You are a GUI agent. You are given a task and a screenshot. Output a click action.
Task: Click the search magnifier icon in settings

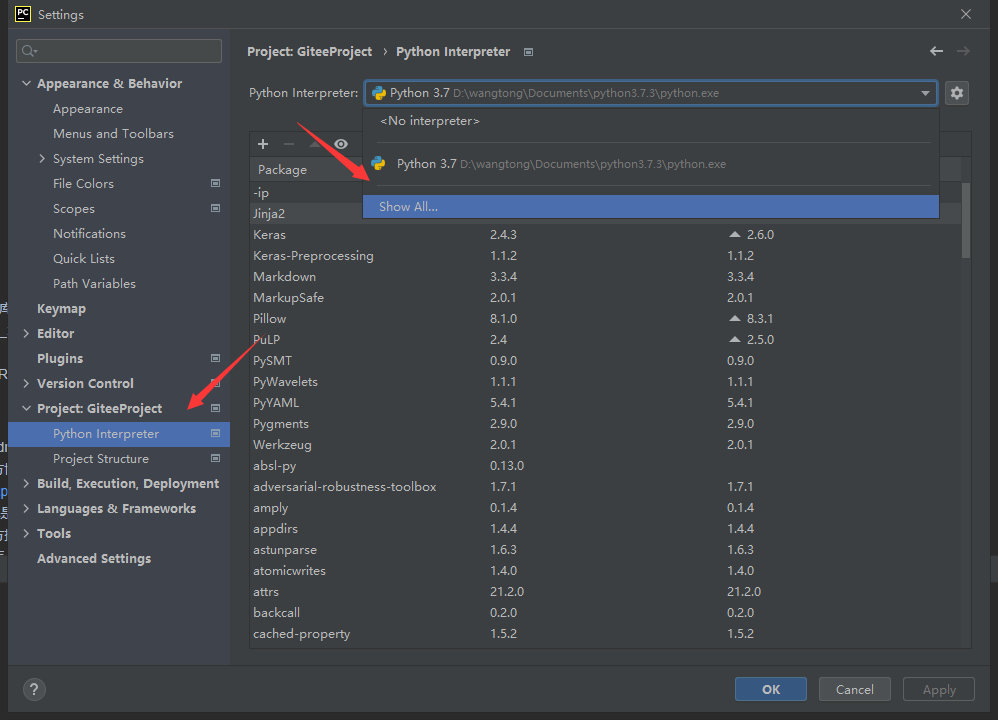coord(29,51)
